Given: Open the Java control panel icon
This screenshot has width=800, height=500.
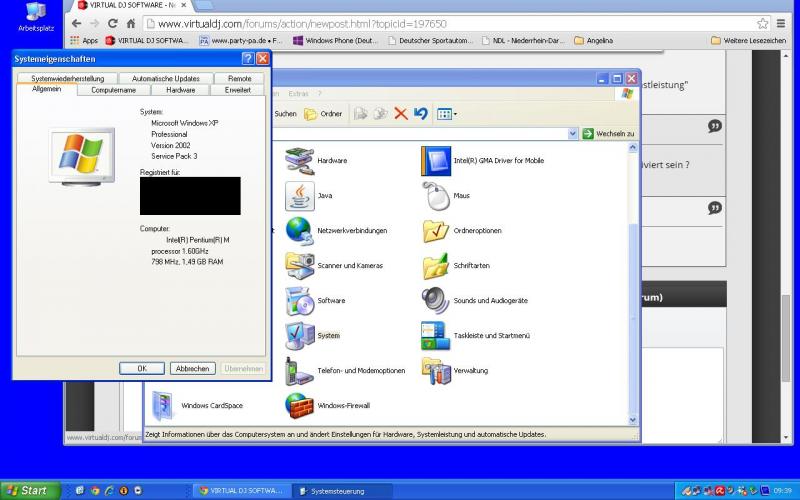Looking at the screenshot, I should 300,195.
